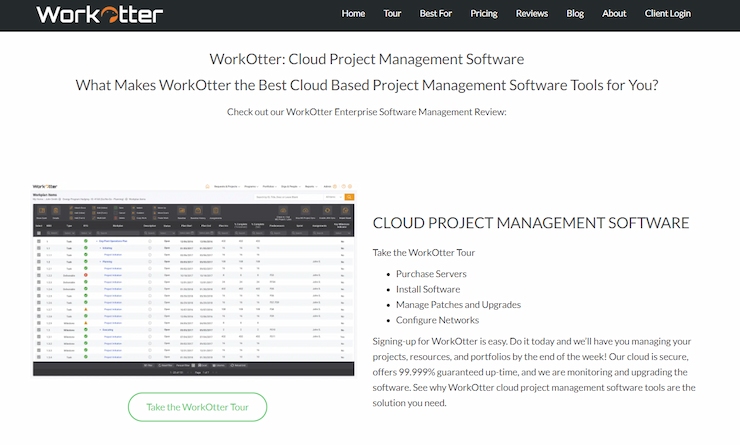This screenshot has width=740, height=445.
Task: Open the WorkOtter workplan screenshot thumbnail
Action: [x=193, y=279]
